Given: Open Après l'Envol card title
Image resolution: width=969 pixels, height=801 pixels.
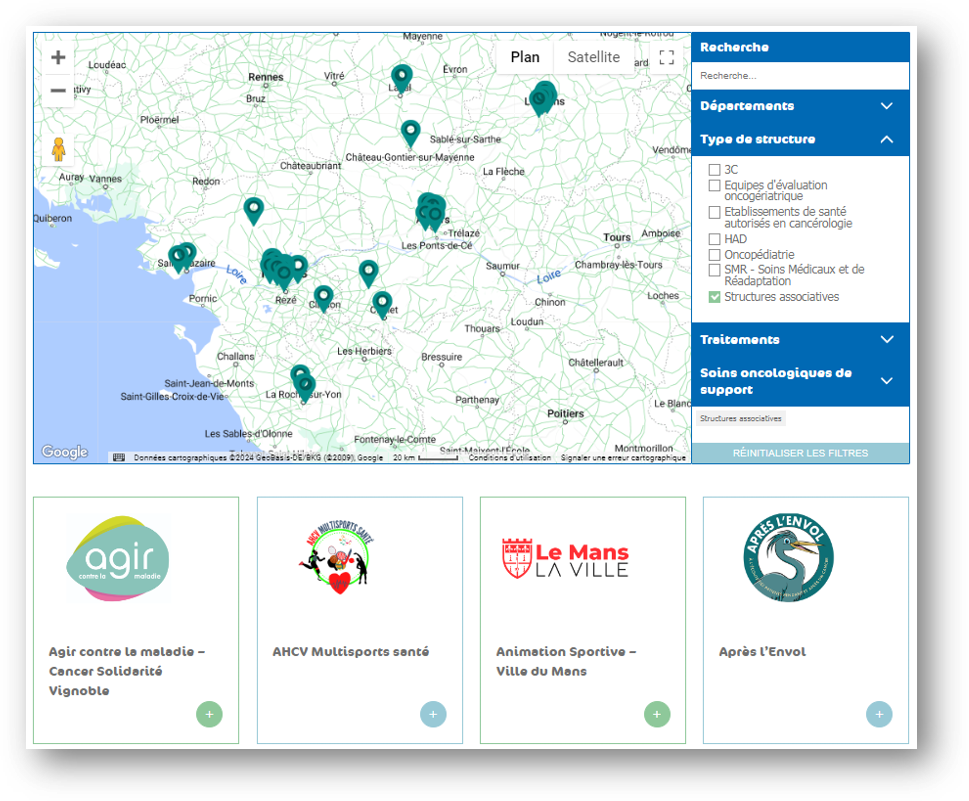Looking at the screenshot, I should click(x=762, y=651).
